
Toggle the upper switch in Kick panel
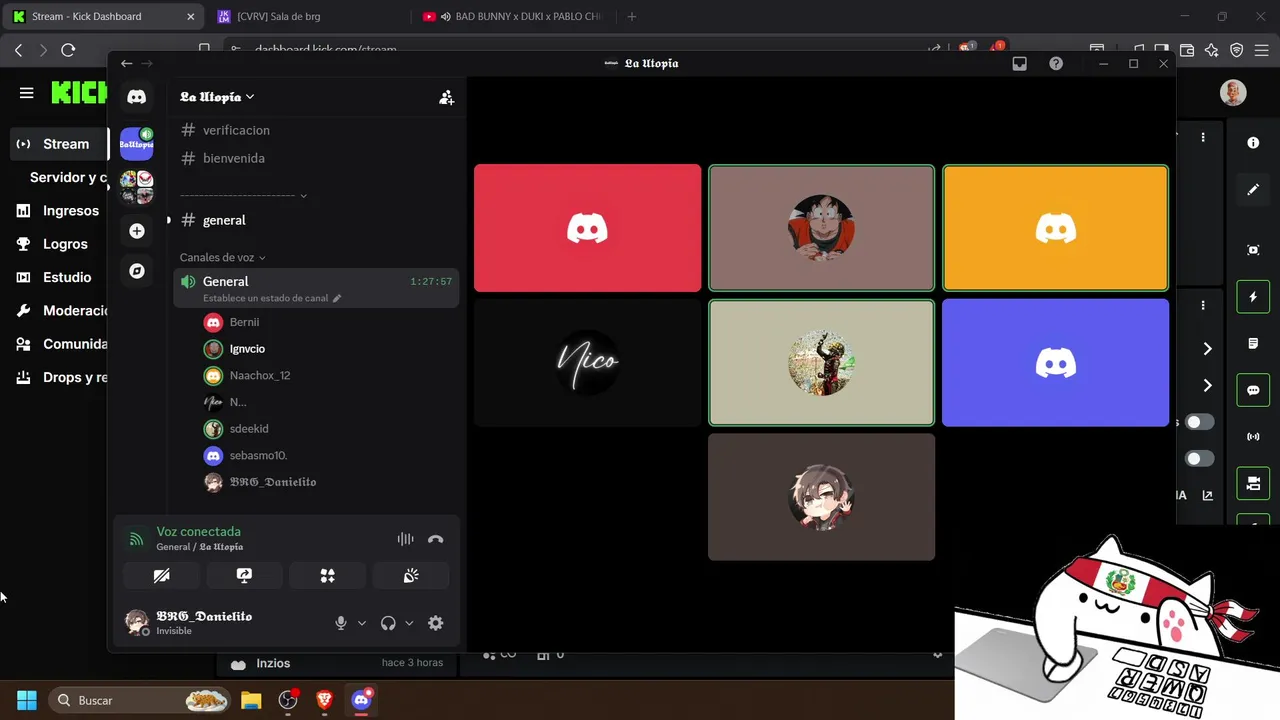(x=1200, y=422)
